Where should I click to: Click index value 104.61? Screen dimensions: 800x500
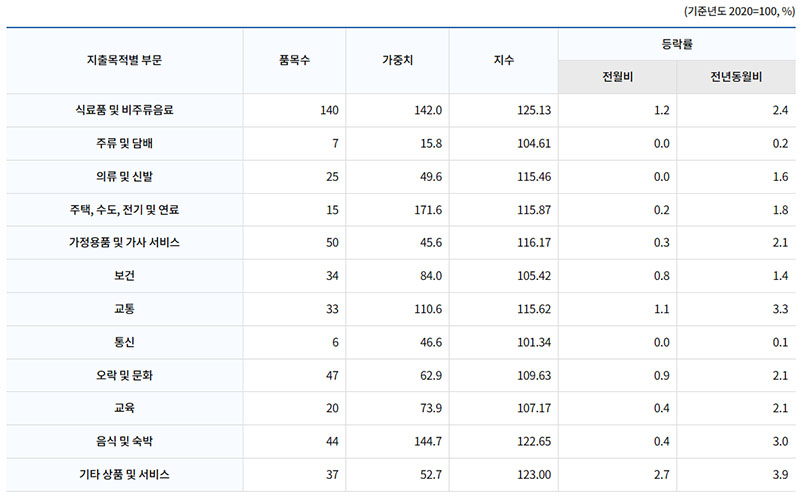point(534,143)
